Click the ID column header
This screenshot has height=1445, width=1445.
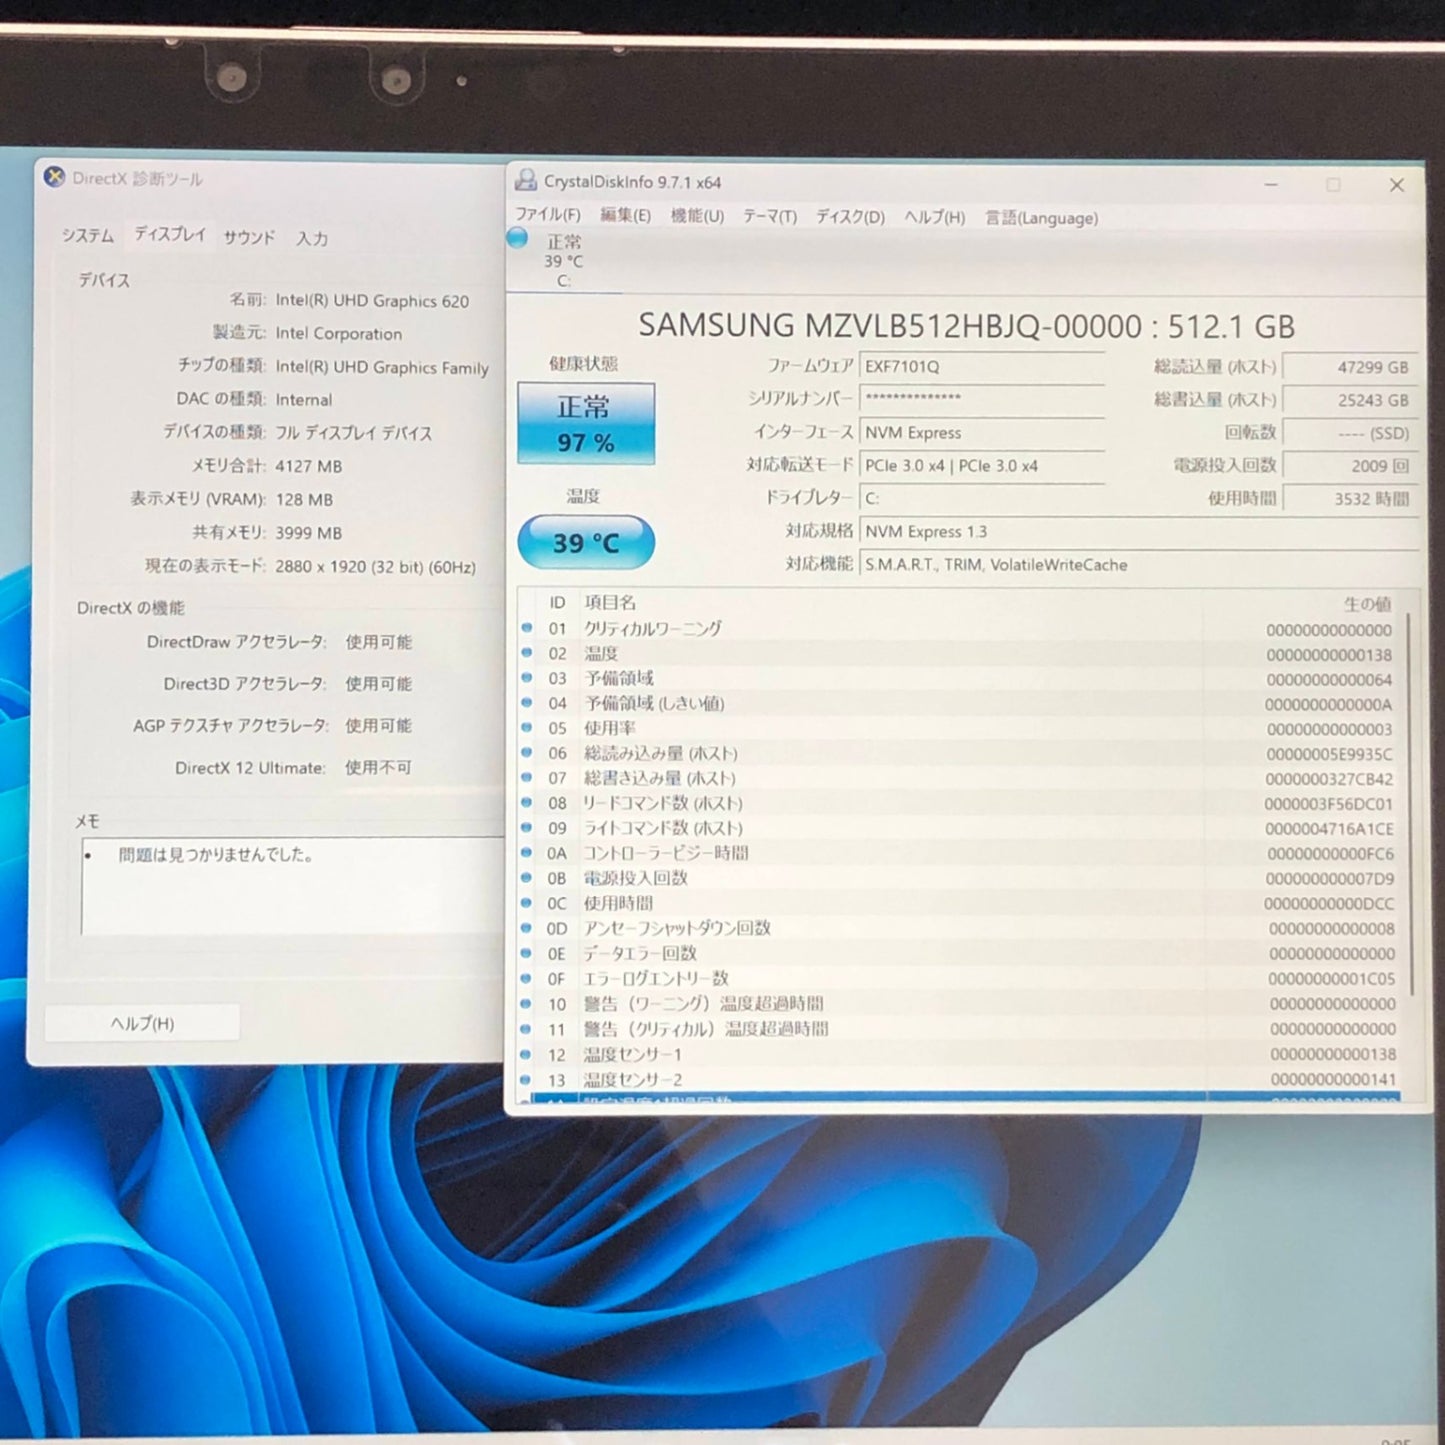pyautogui.click(x=557, y=602)
